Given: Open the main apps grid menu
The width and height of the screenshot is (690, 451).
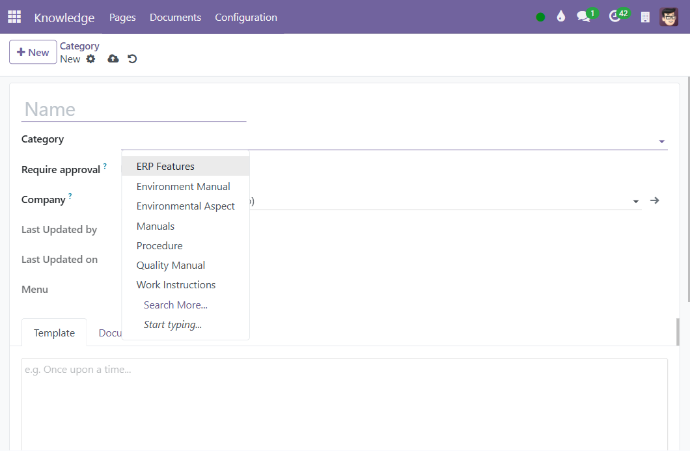Looking at the screenshot, I should click(14, 17).
